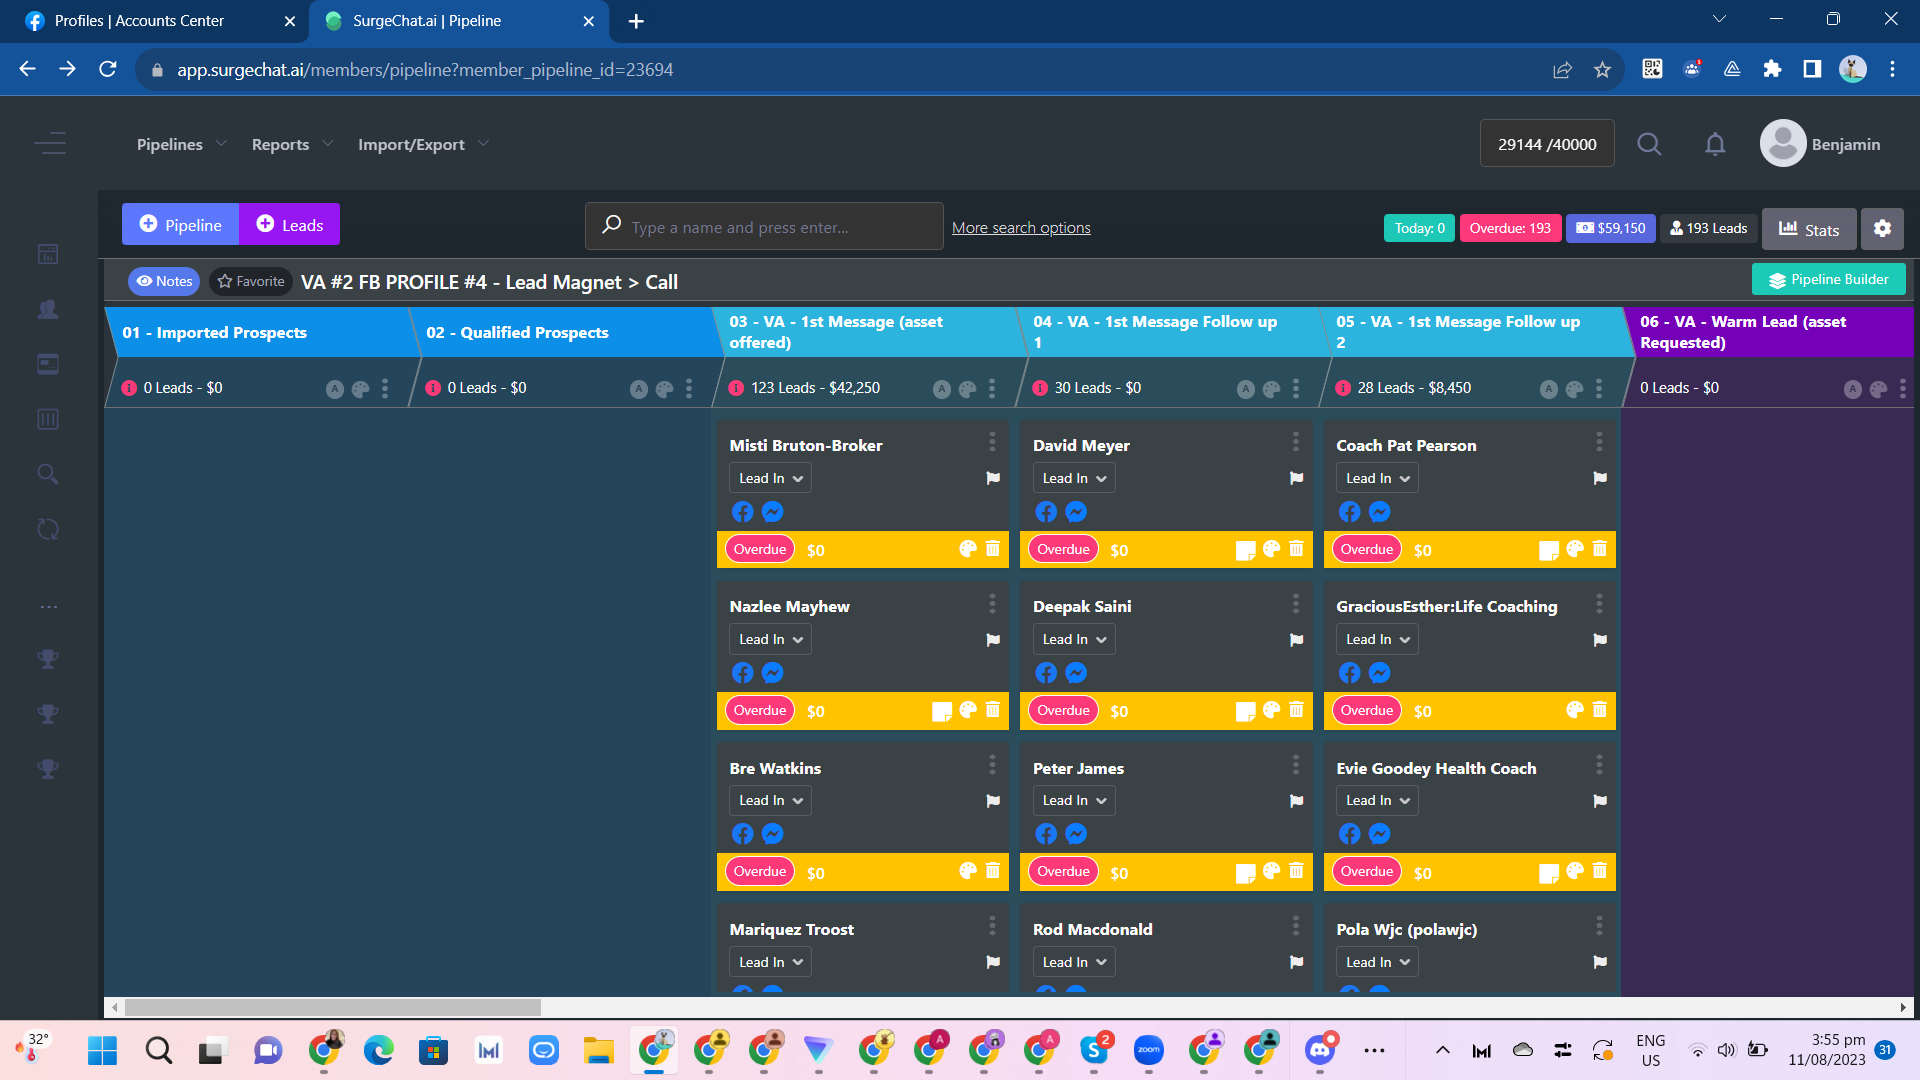This screenshot has width=1920, height=1080.
Task: Click the lead name search field
Action: coord(765,227)
